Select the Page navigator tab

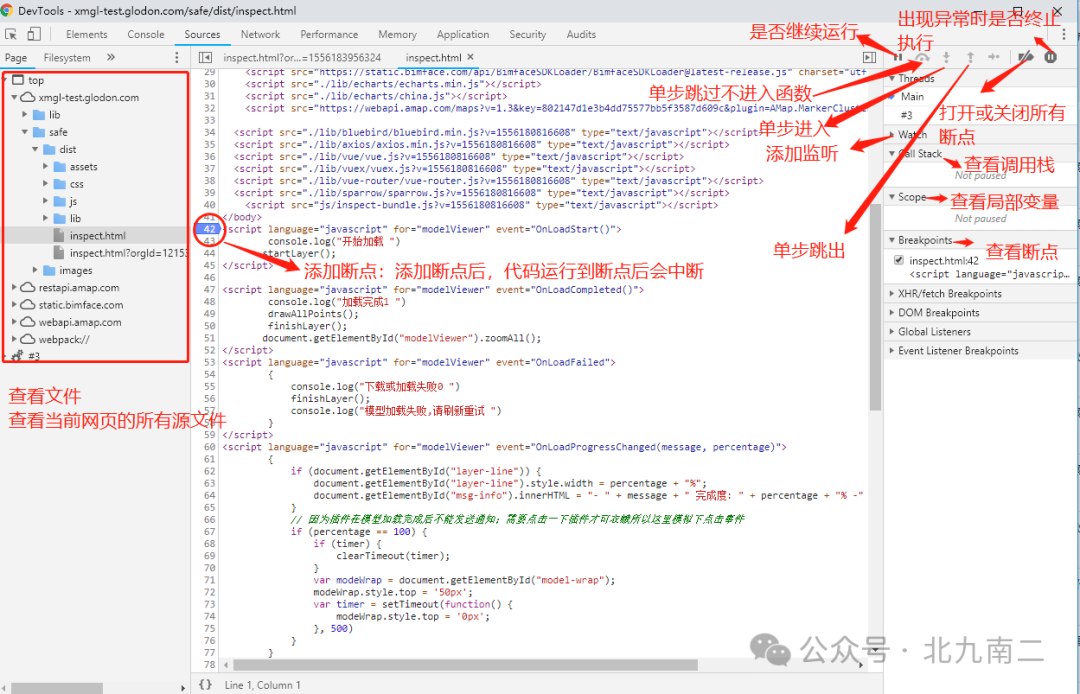[16, 58]
